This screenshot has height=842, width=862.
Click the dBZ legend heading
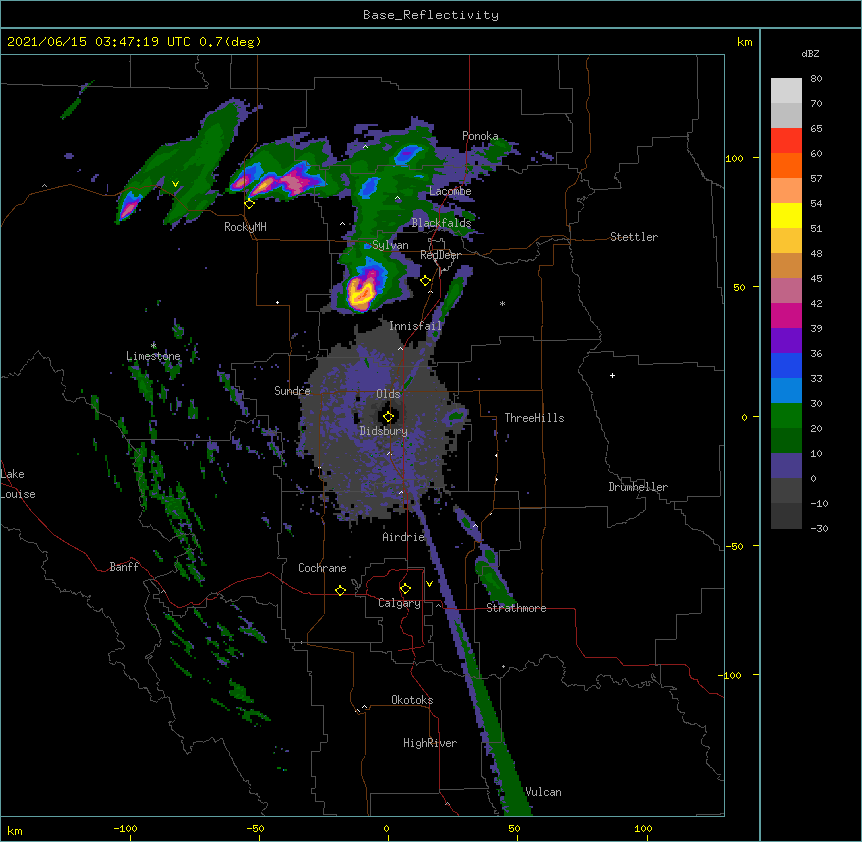coord(810,54)
